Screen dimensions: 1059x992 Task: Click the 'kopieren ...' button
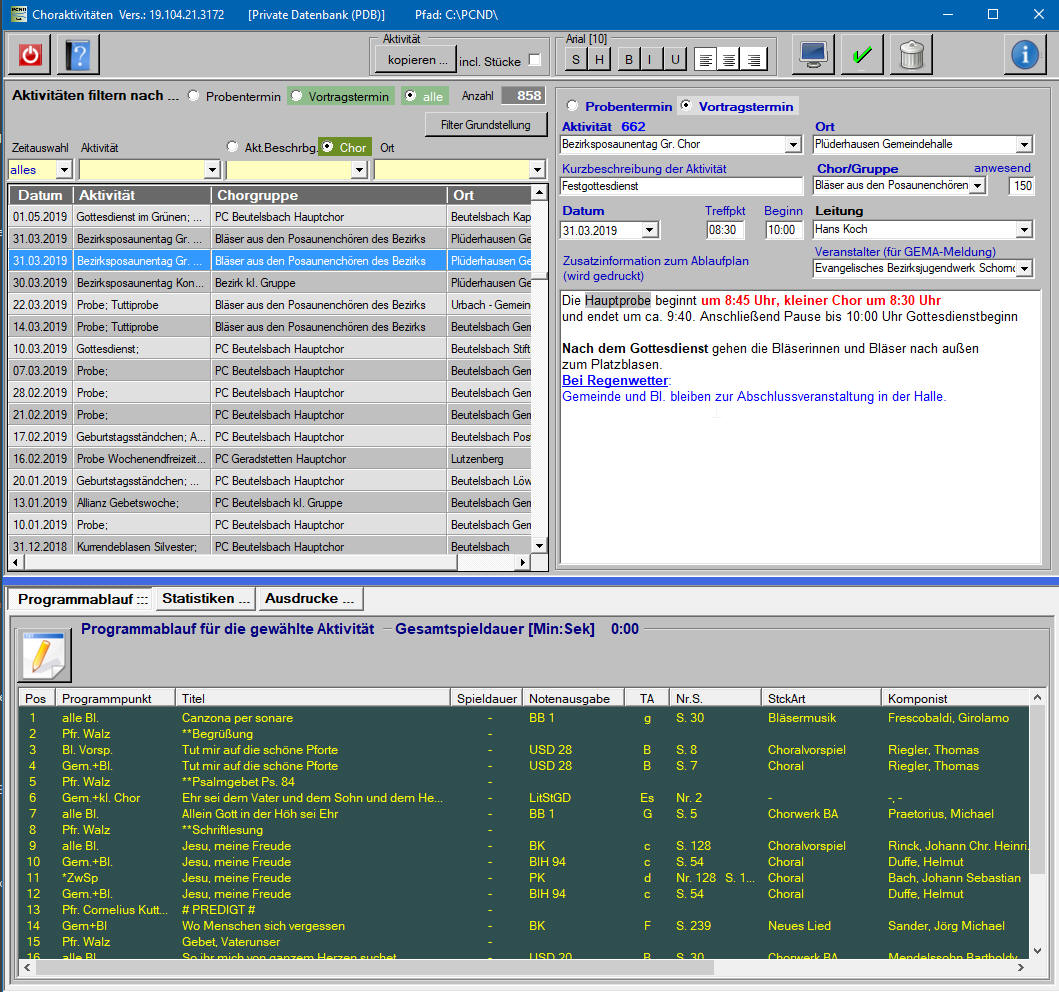click(x=416, y=60)
